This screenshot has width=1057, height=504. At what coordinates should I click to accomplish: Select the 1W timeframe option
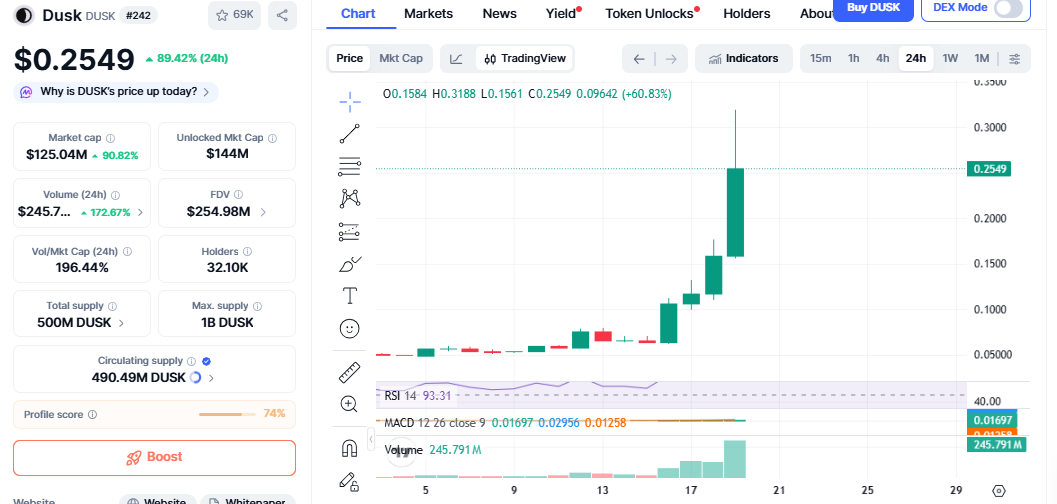click(950, 58)
